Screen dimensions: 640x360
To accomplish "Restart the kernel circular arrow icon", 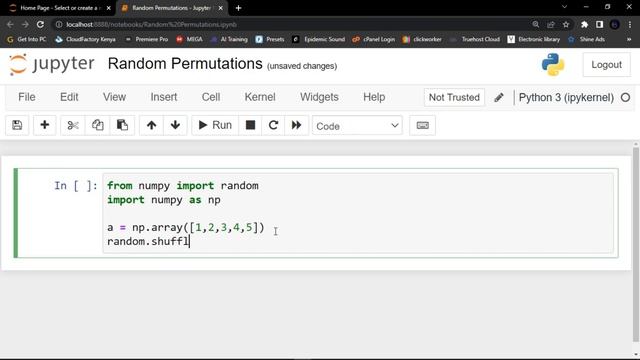I will [273, 125].
